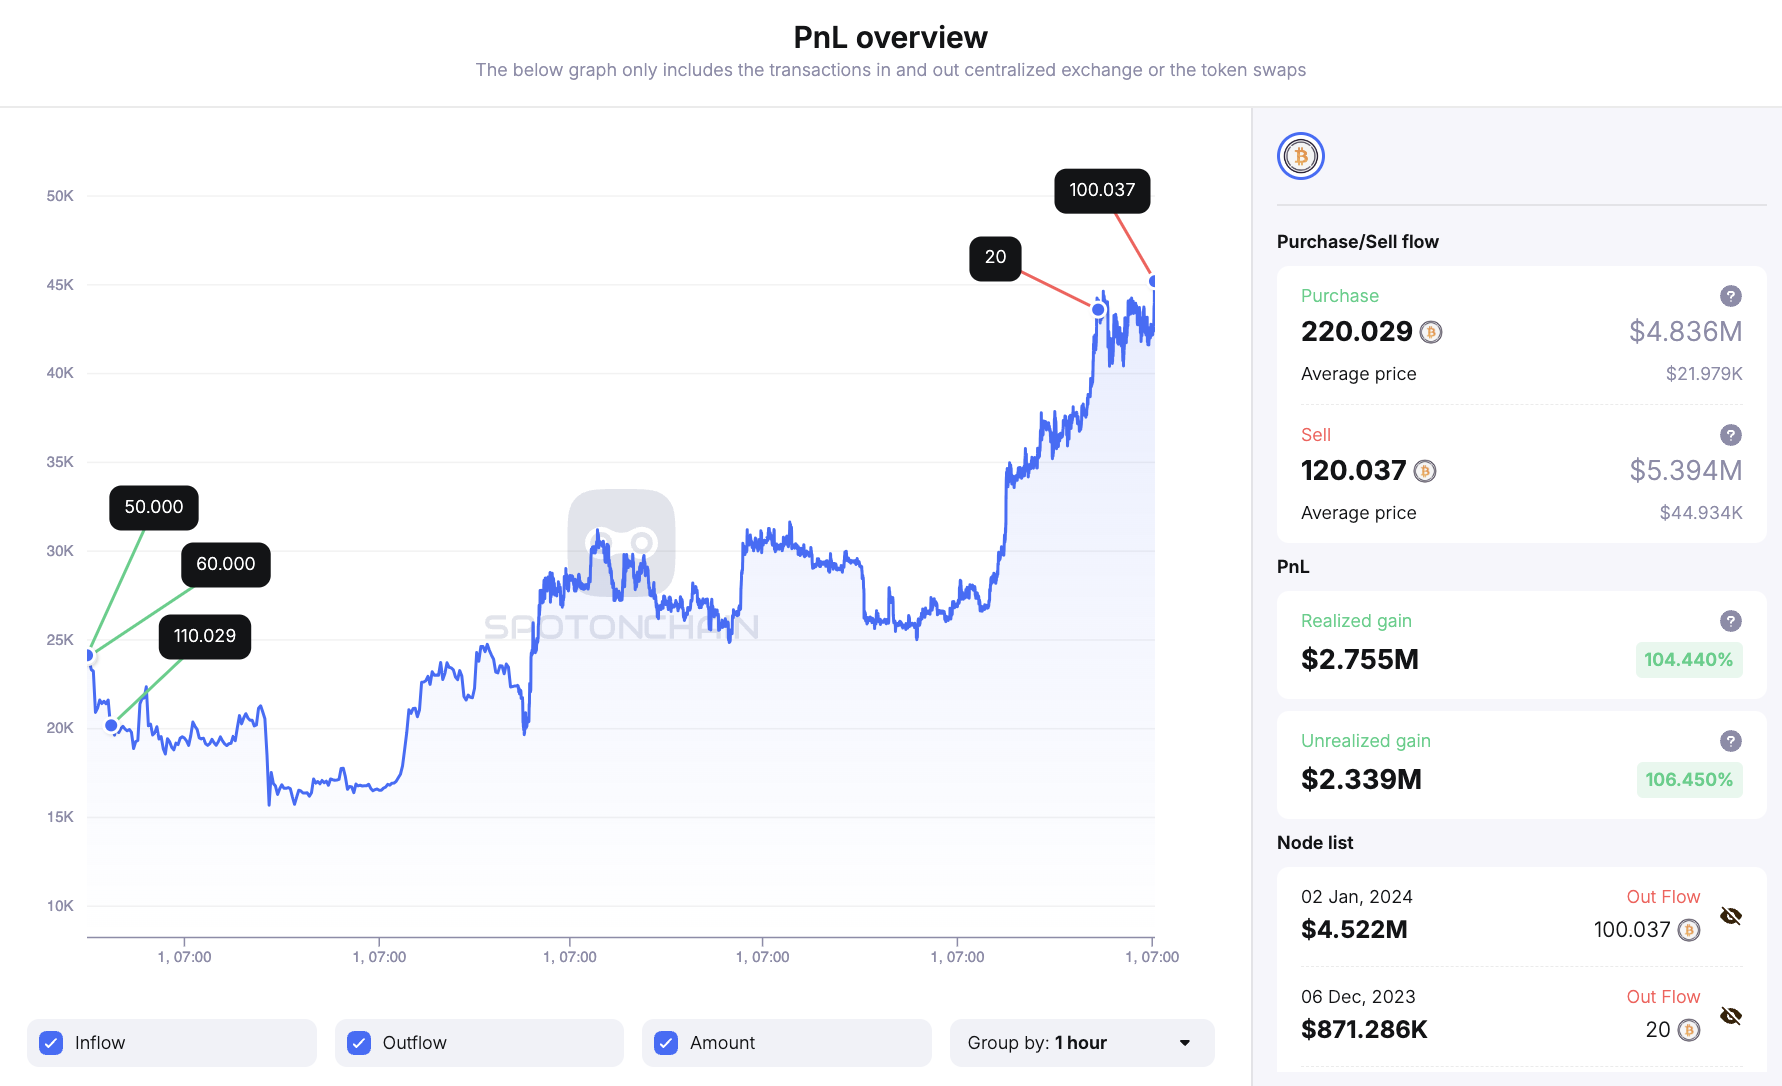This screenshot has width=1782, height=1086.
Task: Click the Unrealized gain help icon
Action: pyautogui.click(x=1731, y=741)
